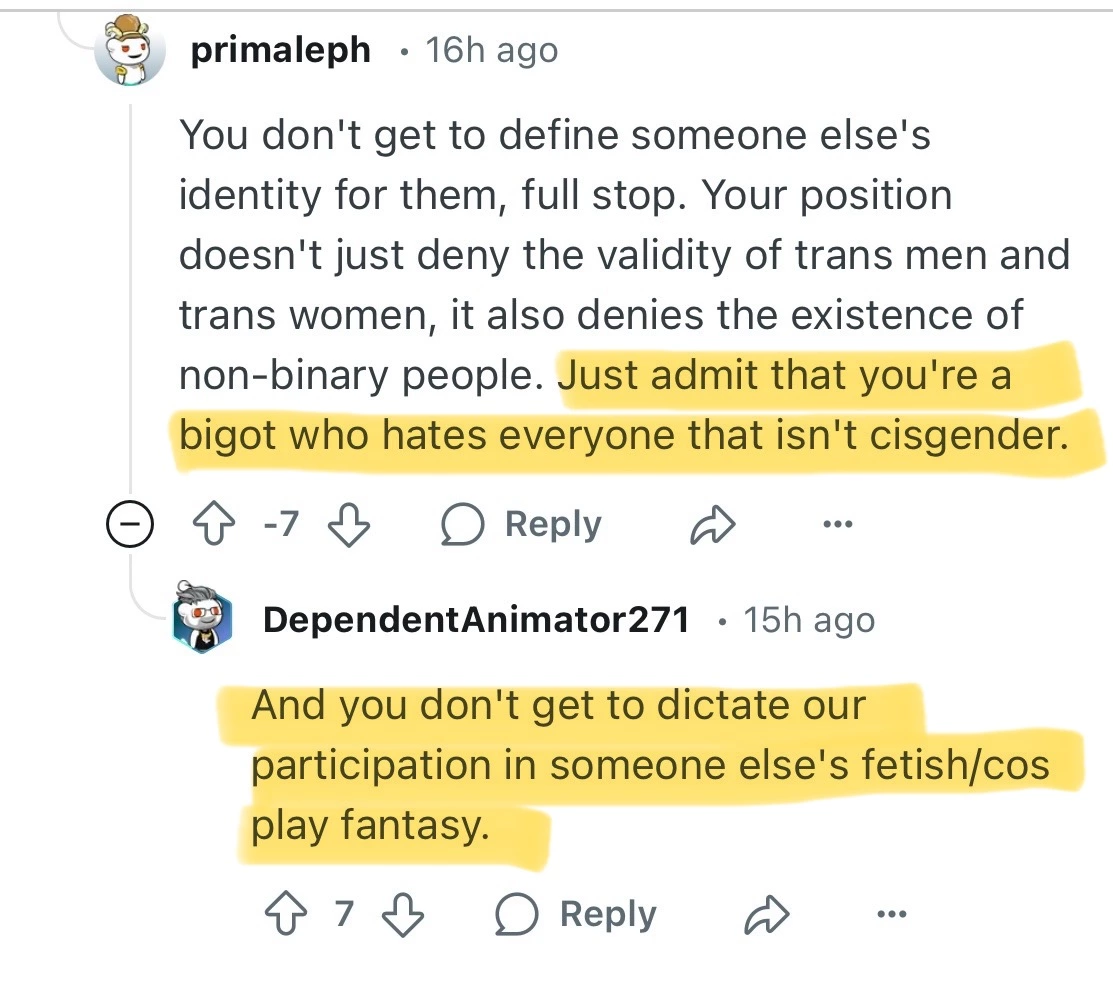Viewport: 1113px width, 982px height.
Task: Open more options on DependentAnimator271's reply
Action: coord(892,914)
